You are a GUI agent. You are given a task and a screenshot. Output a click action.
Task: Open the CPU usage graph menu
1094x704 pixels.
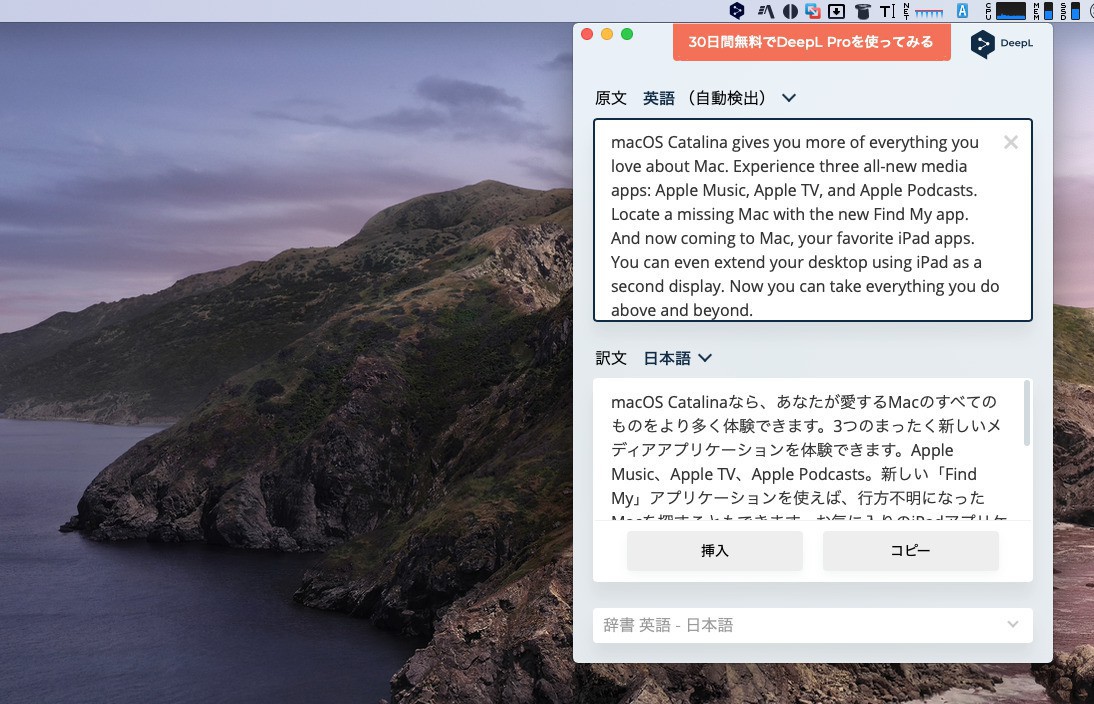click(1005, 10)
